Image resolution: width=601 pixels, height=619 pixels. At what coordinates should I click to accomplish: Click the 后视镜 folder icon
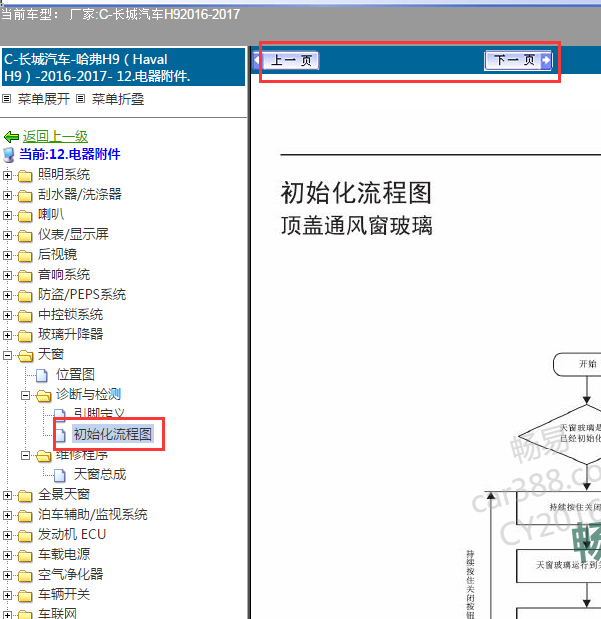[x=25, y=256]
